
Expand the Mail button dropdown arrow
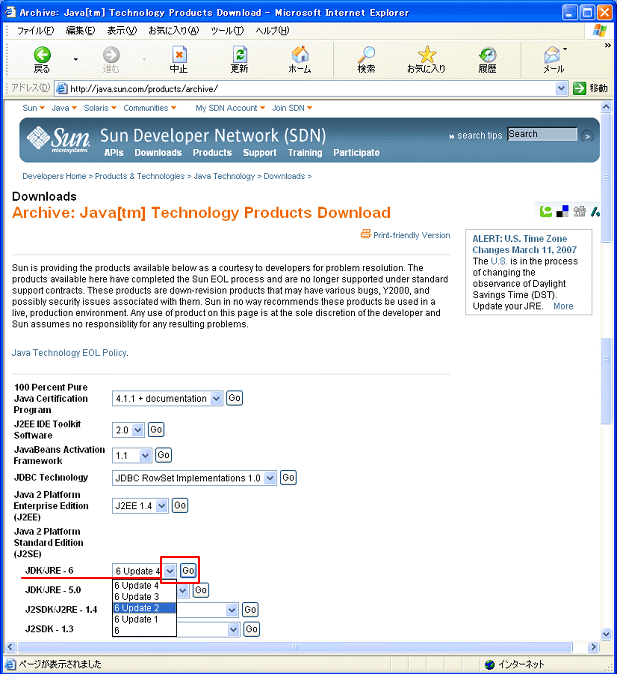pyautogui.click(x=565, y=49)
